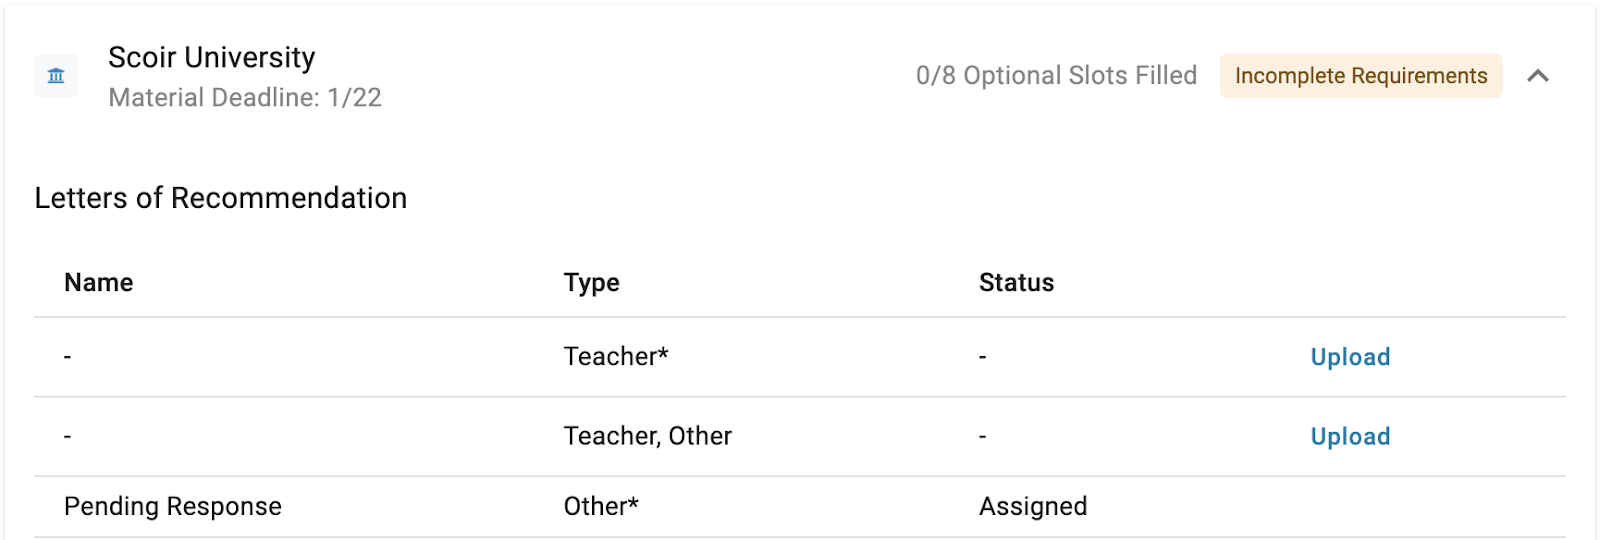
Task: Select the Pending Response row name
Action: [x=172, y=507]
